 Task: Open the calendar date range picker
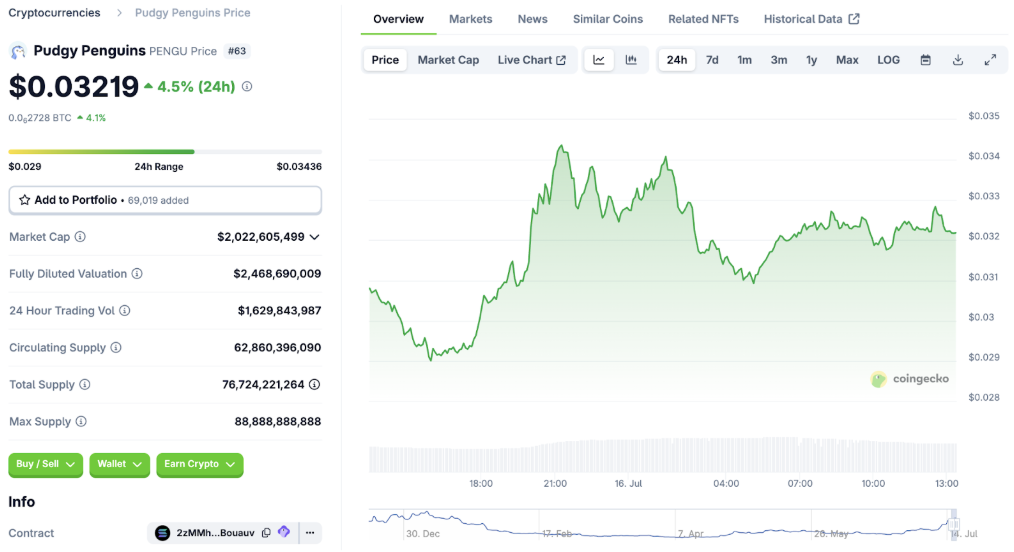925,60
